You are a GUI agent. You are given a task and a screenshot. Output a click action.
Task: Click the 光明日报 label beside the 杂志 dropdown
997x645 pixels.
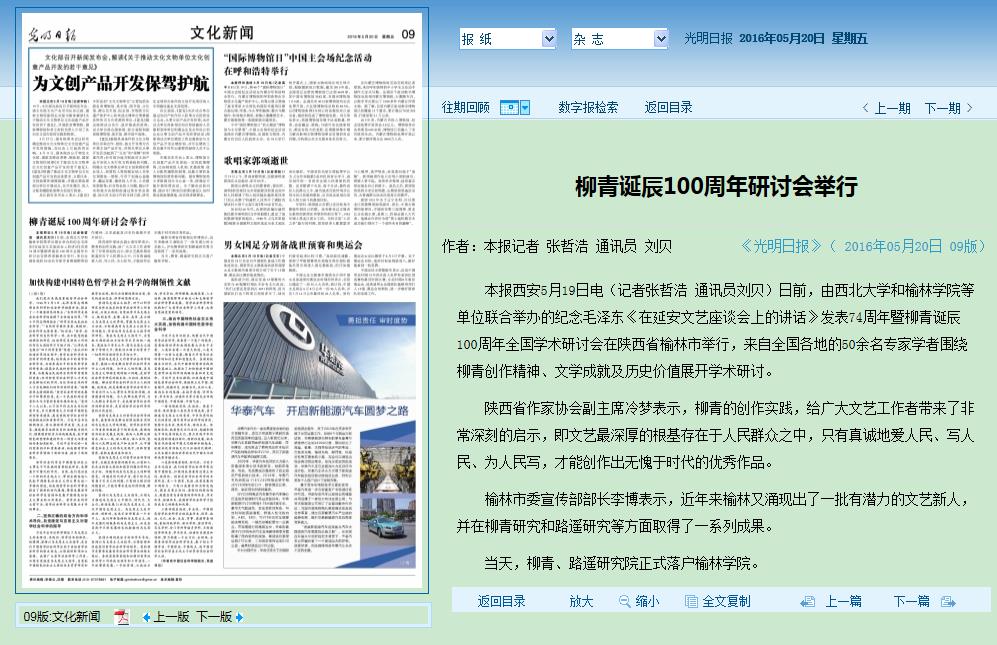pos(708,39)
